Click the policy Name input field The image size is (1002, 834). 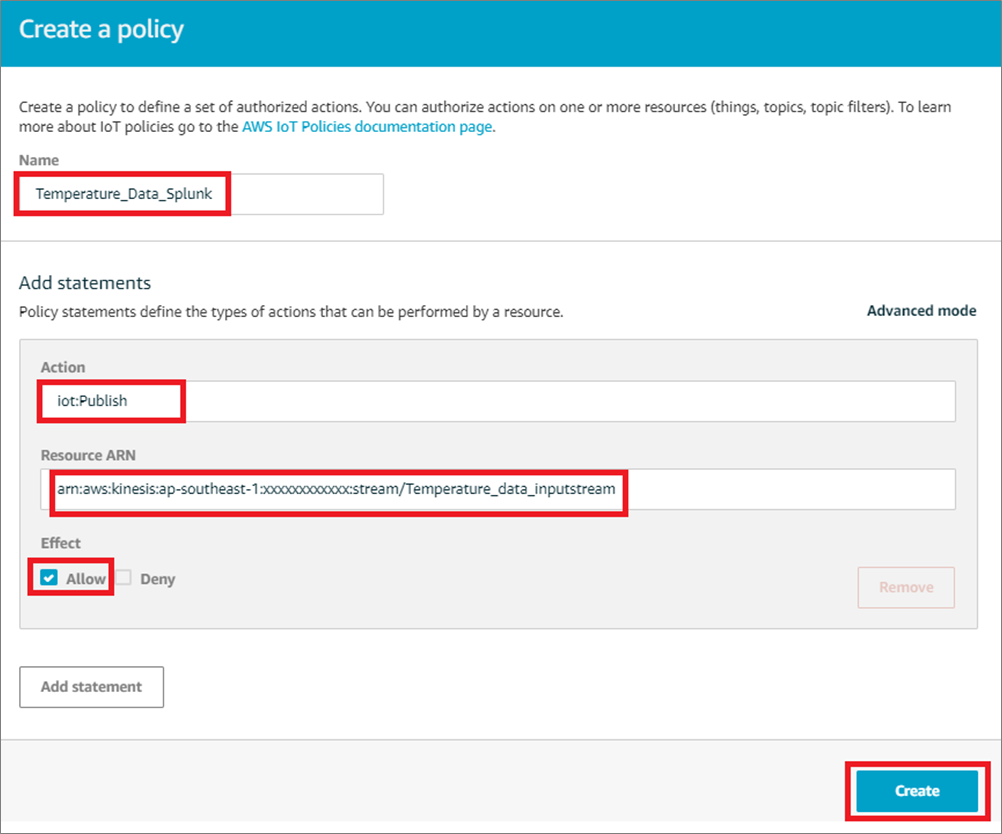(201, 194)
